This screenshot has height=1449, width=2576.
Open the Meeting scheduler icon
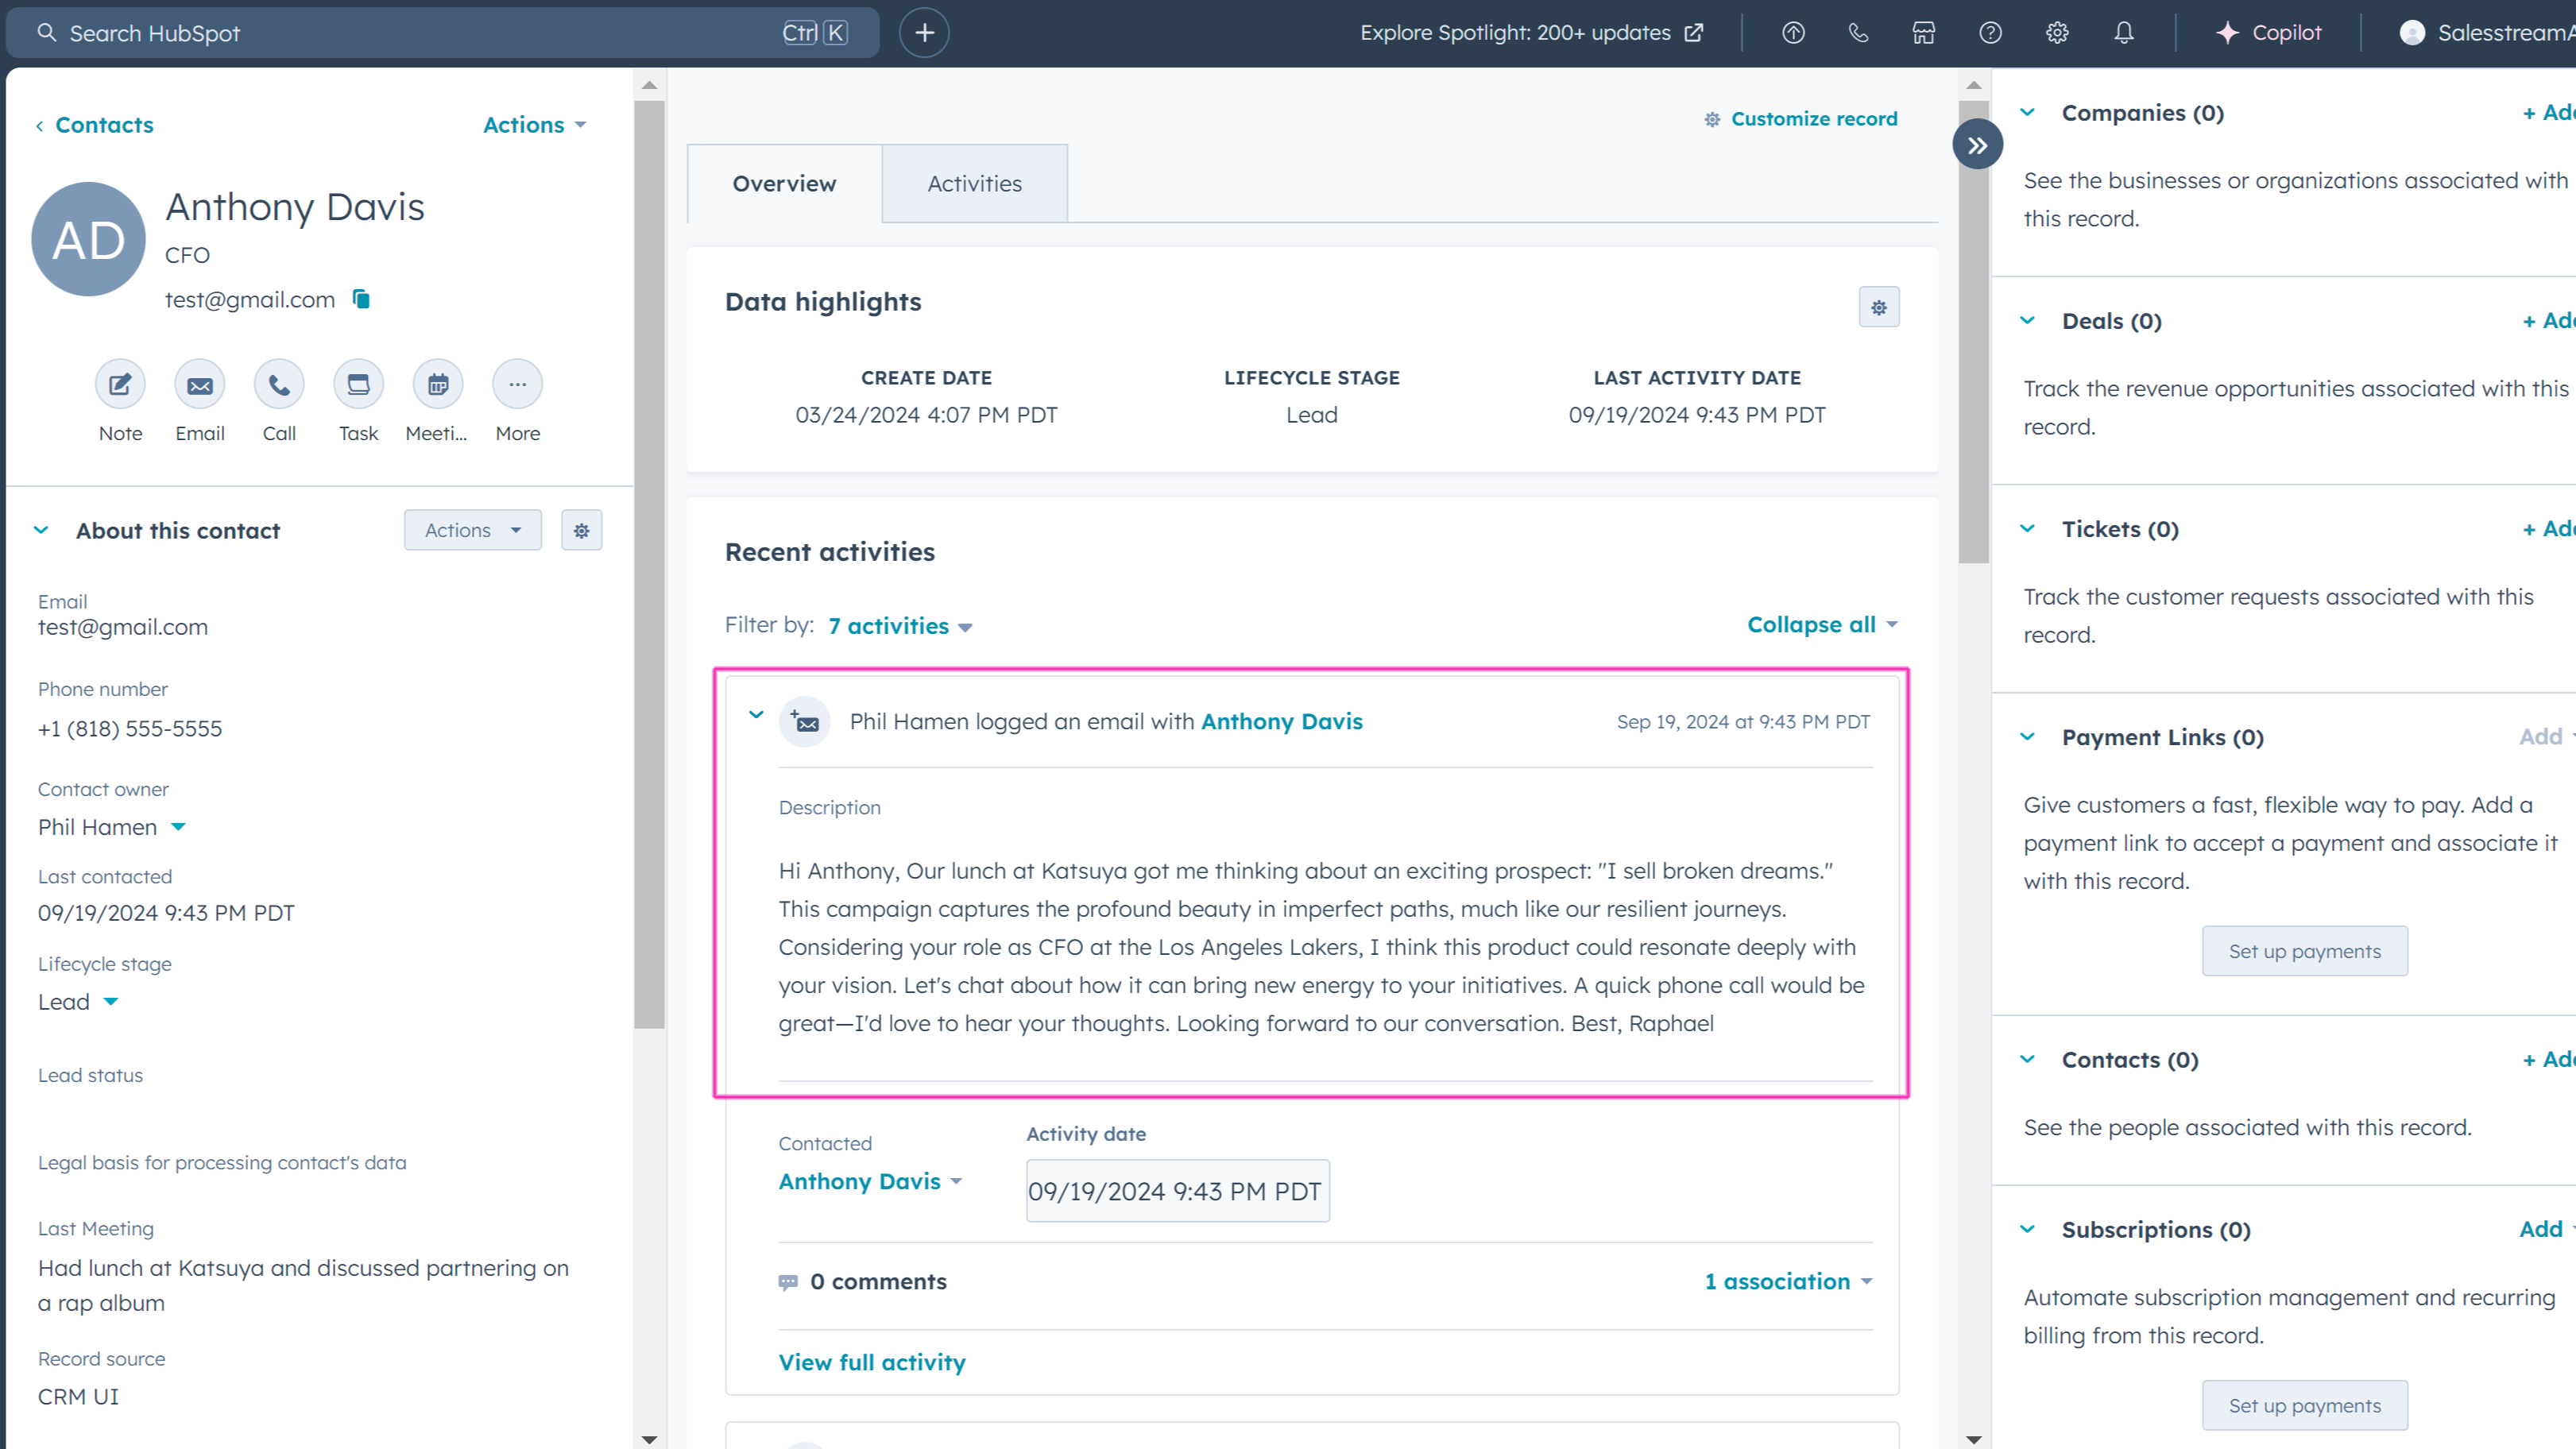[x=437, y=385]
